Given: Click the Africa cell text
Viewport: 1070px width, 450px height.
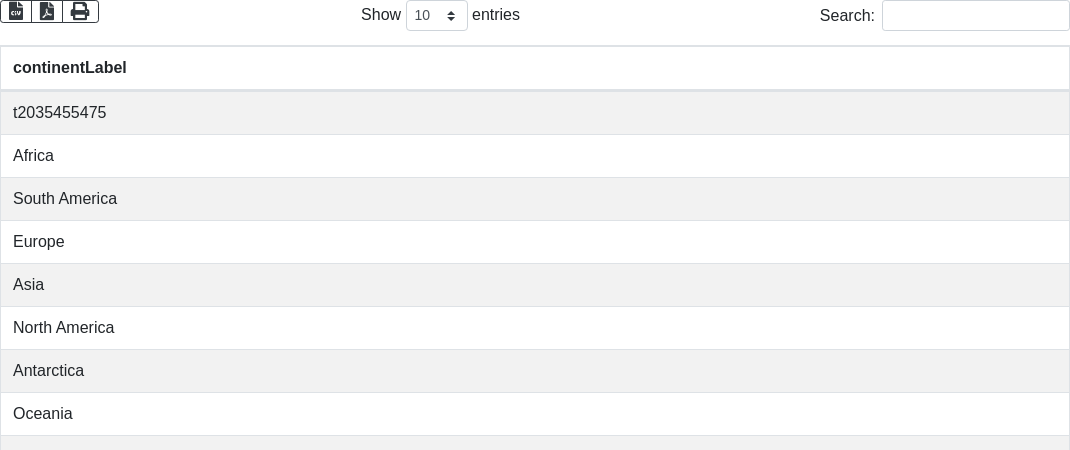Looking at the screenshot, I should click(34, 156).
